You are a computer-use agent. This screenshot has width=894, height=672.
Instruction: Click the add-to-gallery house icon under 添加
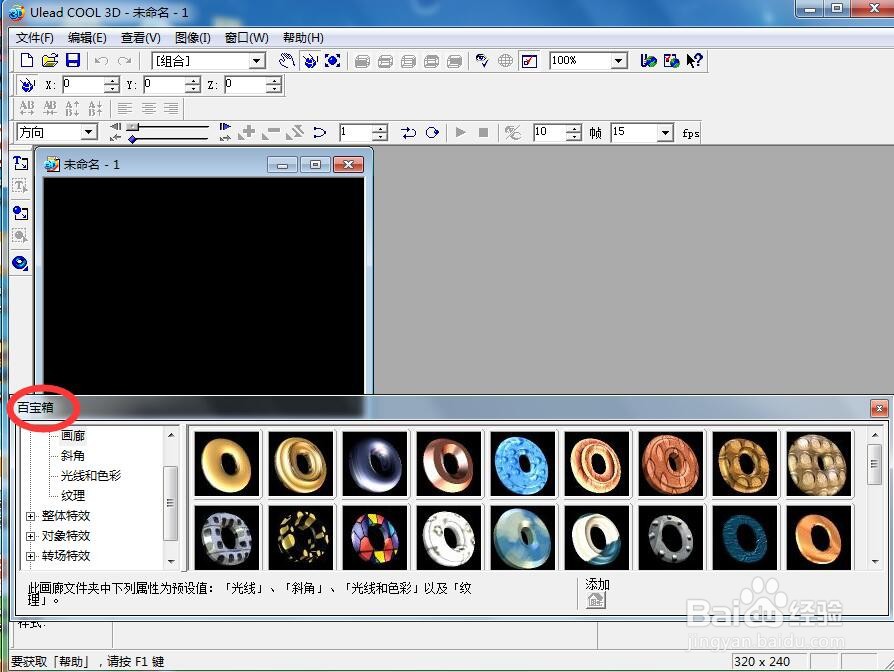tap(596, 600)
